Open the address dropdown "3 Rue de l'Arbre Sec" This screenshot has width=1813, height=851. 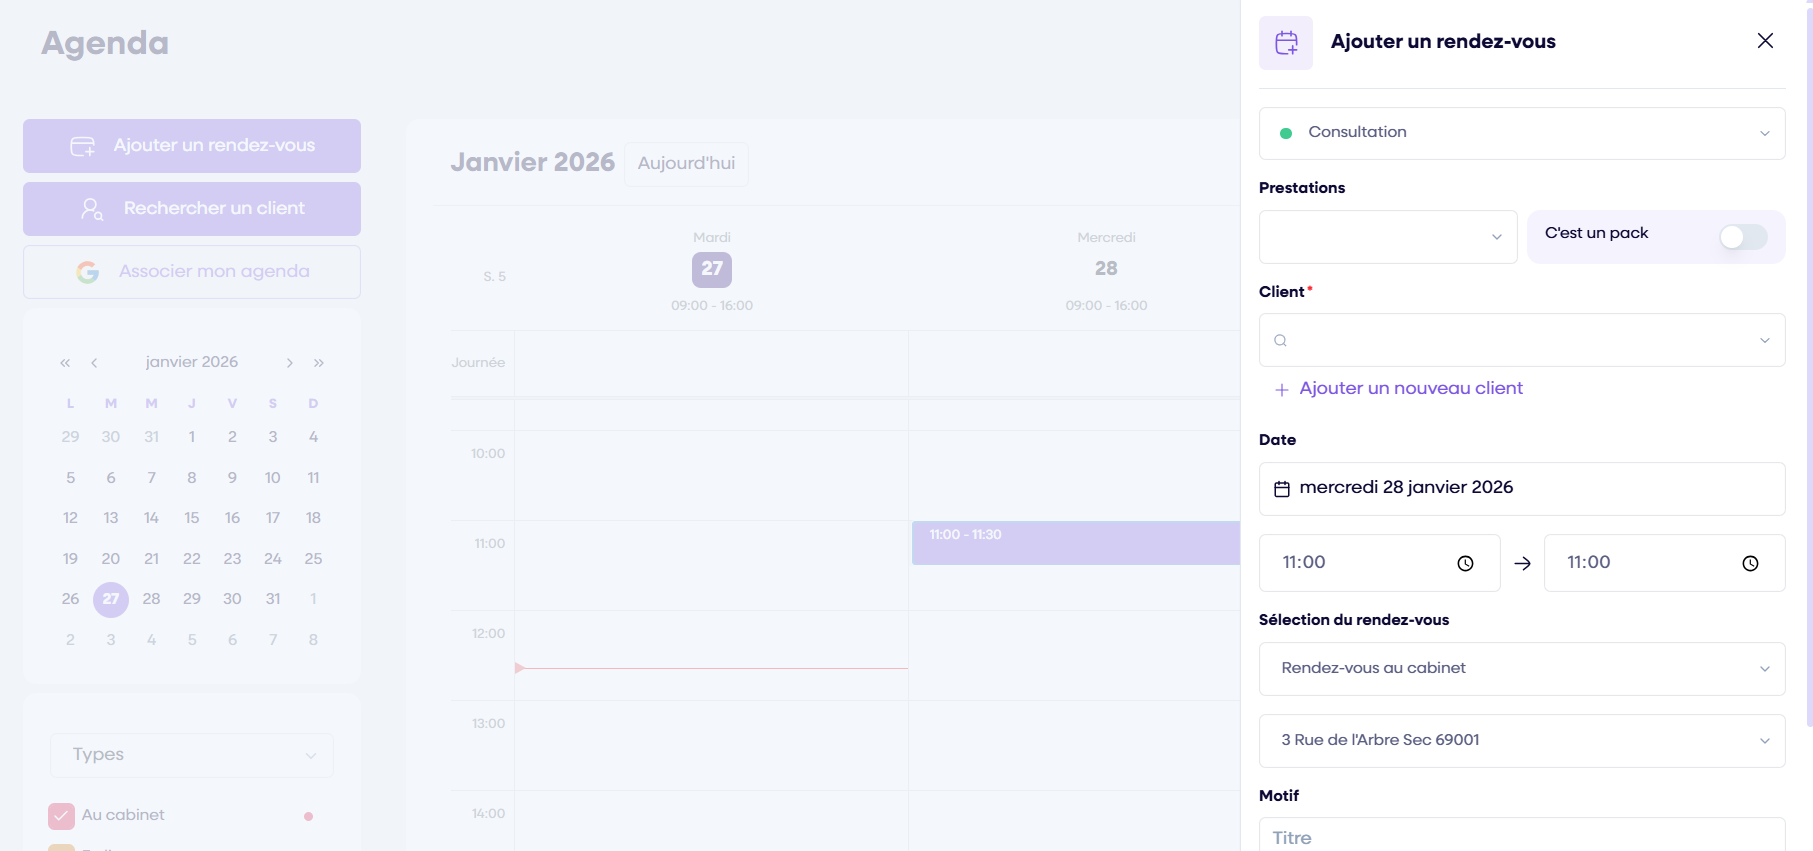pyautogui.click(x=1521, y=741)
